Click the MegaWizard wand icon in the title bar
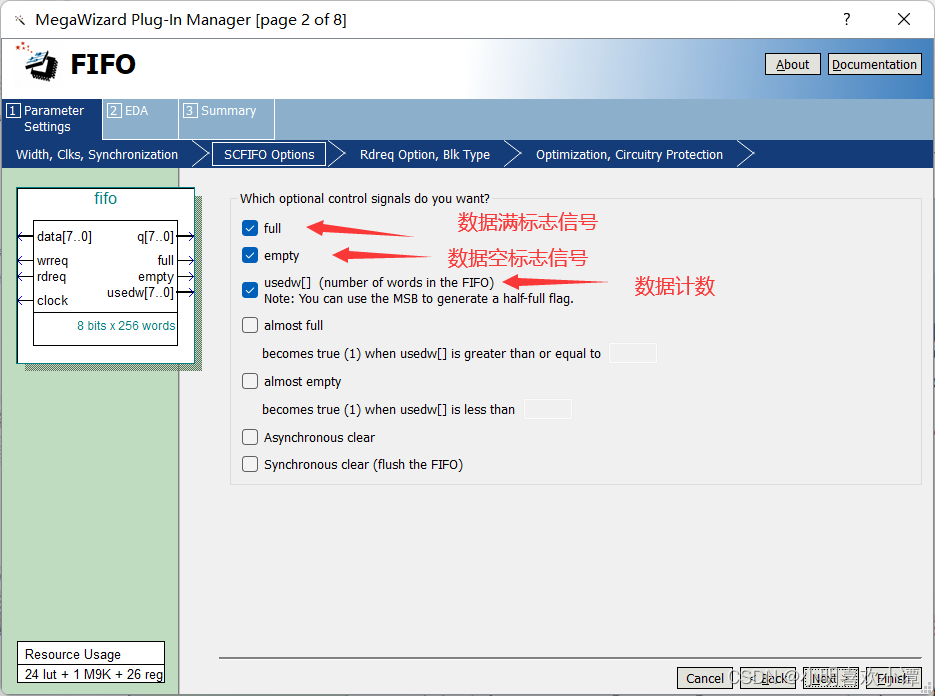 coord(20,18)
